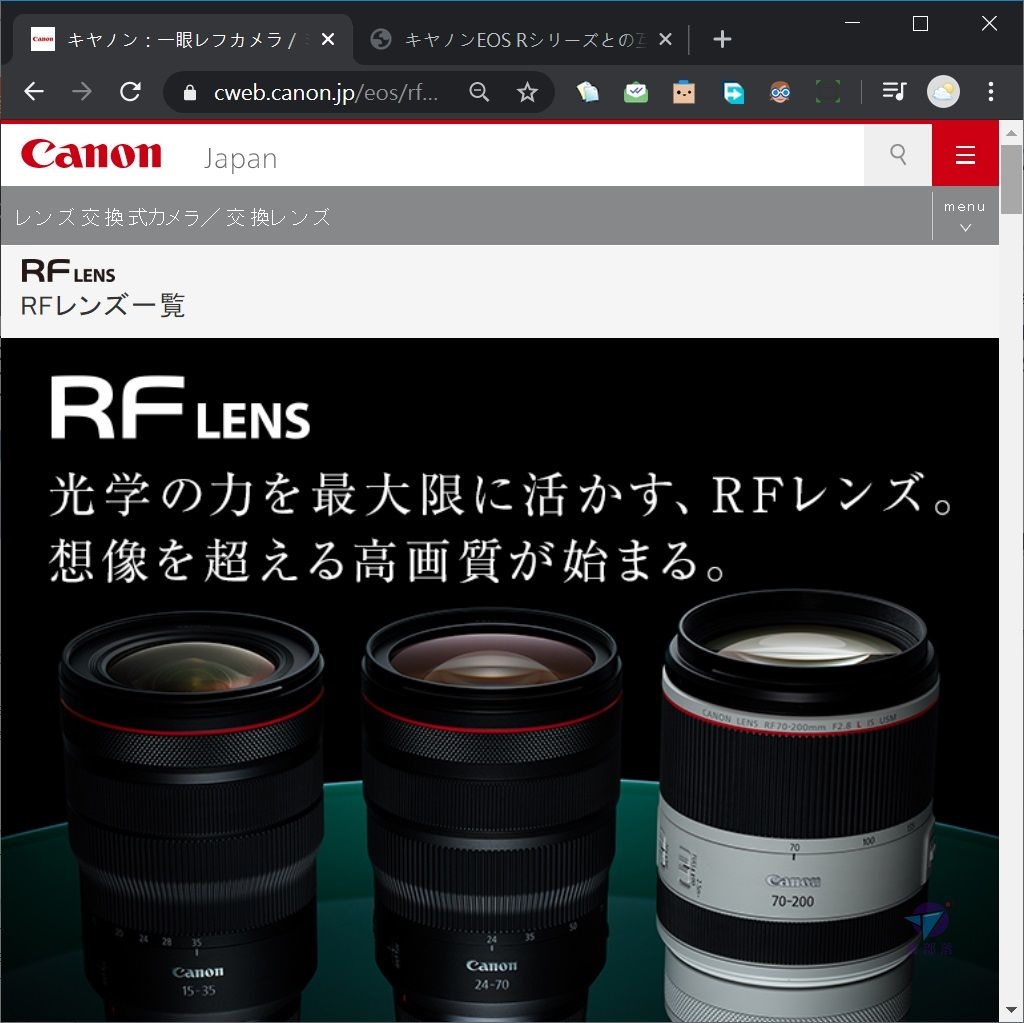Open the paper-sheets extension icon
Image resolution: width=1024 pixels, height=1023 pixels.
point(587,92)
